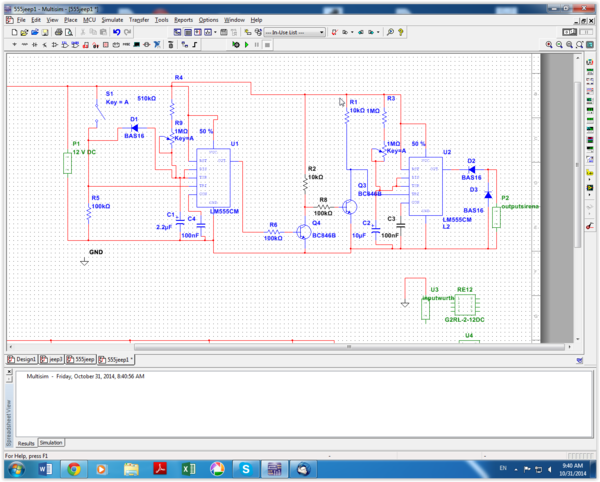The image size is (600, 482).
Task: Run the simulation with green play
Action: (247, 45)
